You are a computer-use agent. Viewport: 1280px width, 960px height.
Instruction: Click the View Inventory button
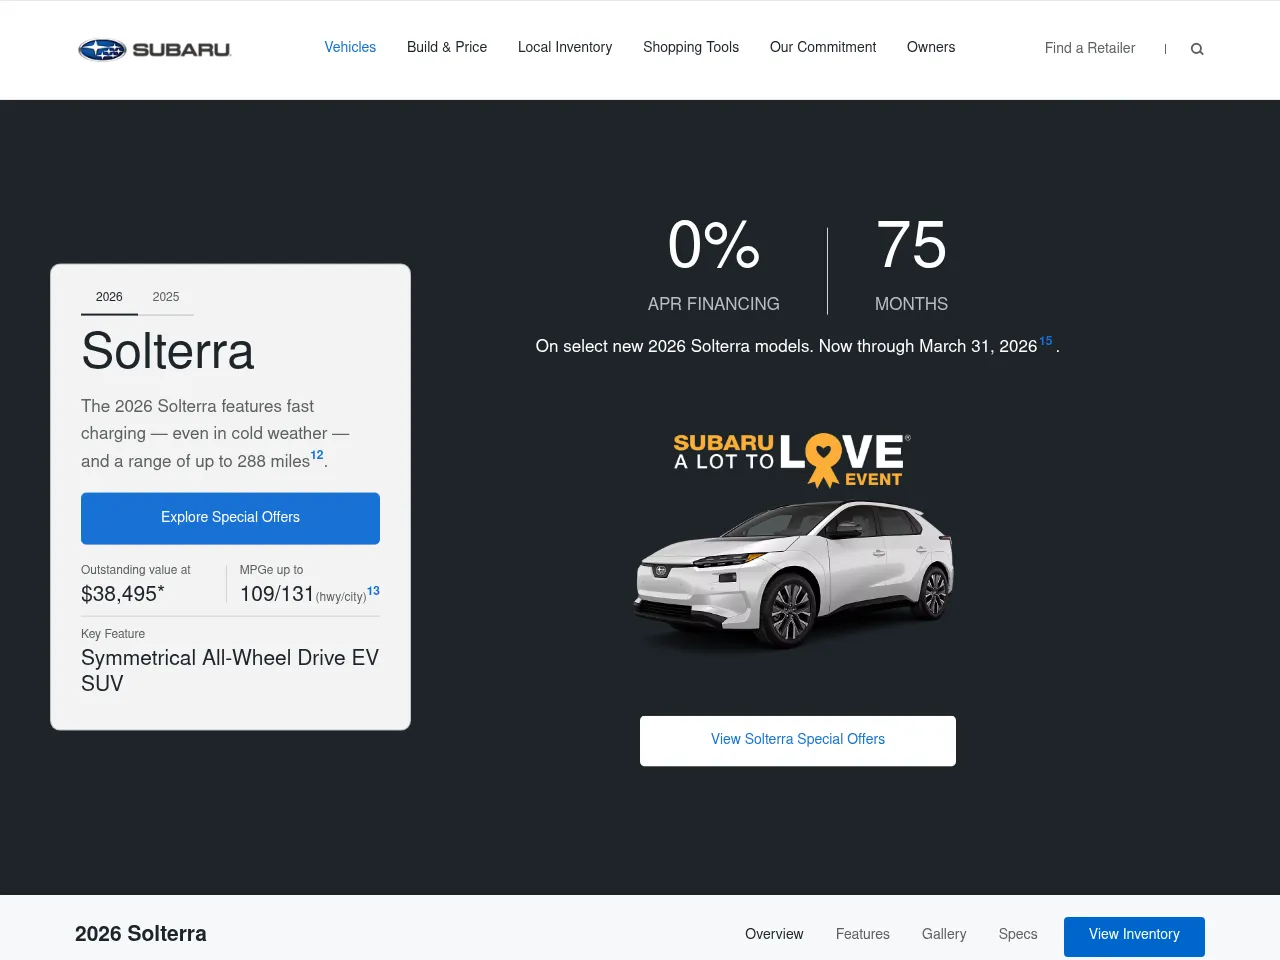1134,935
